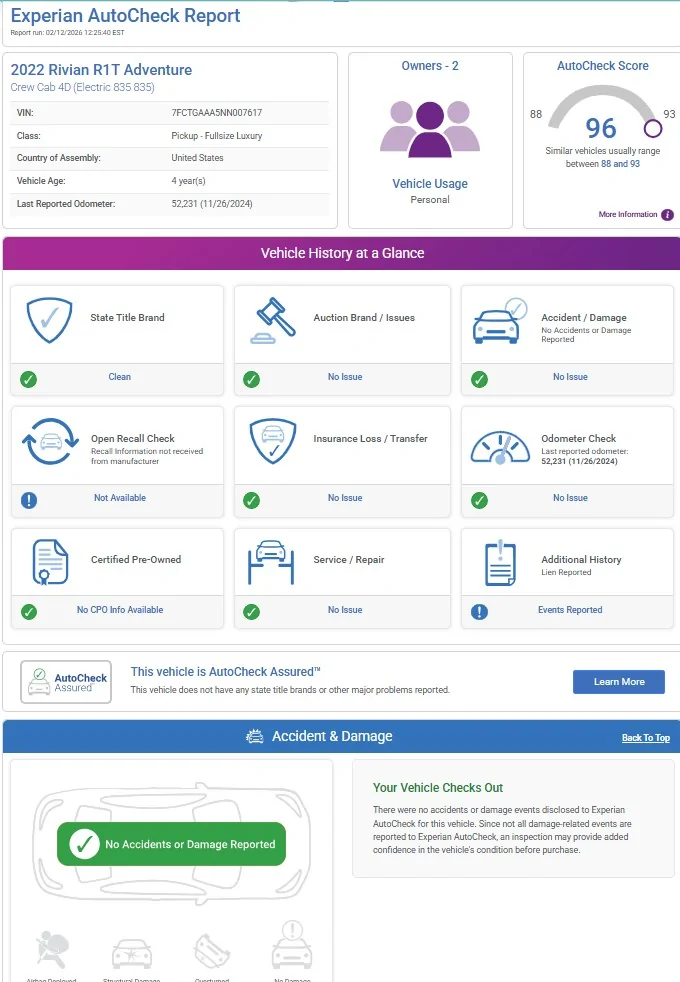
Task: Click the 52,231 (11/26/2024) vehicle details odometer value
Action: [212, 204]
